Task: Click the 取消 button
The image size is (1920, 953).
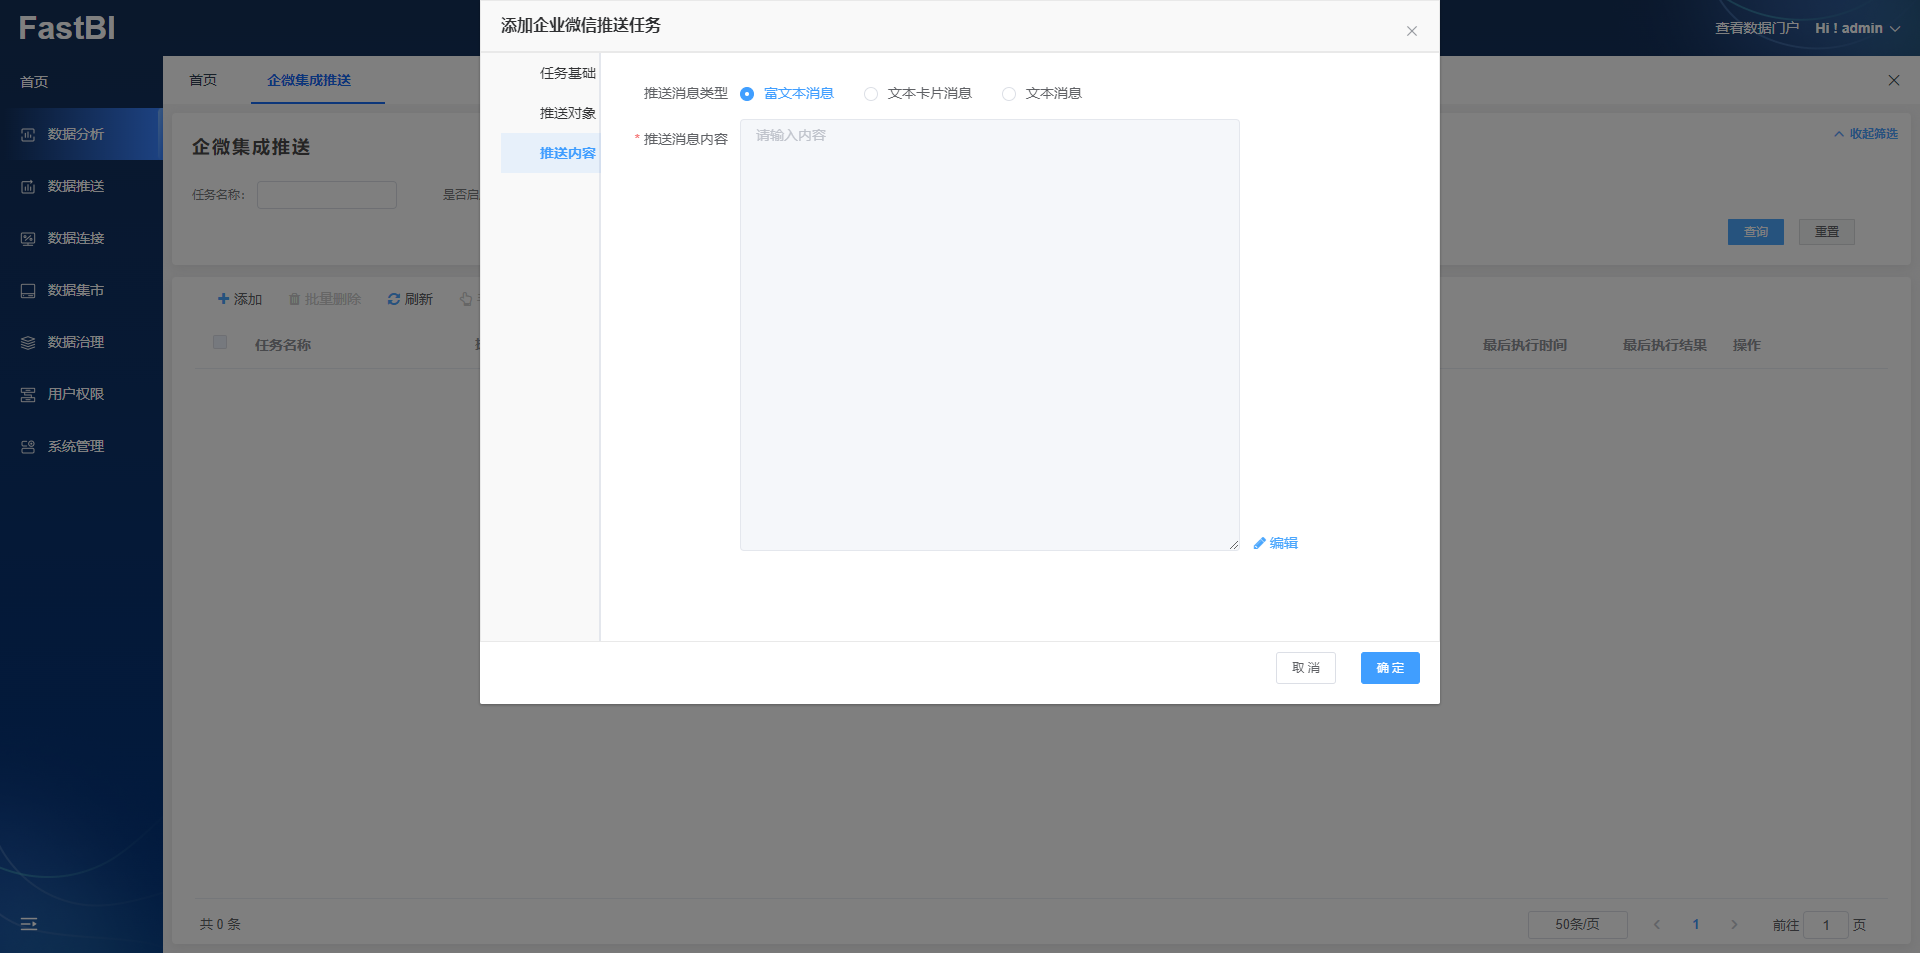Action: (x=1306, y=668)
